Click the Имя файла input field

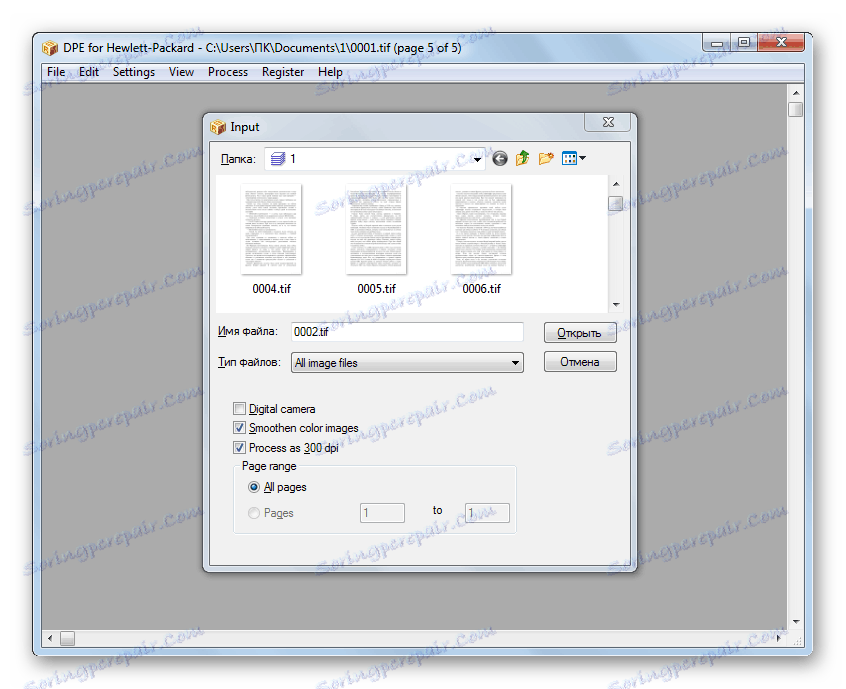[x=407, y=332]
